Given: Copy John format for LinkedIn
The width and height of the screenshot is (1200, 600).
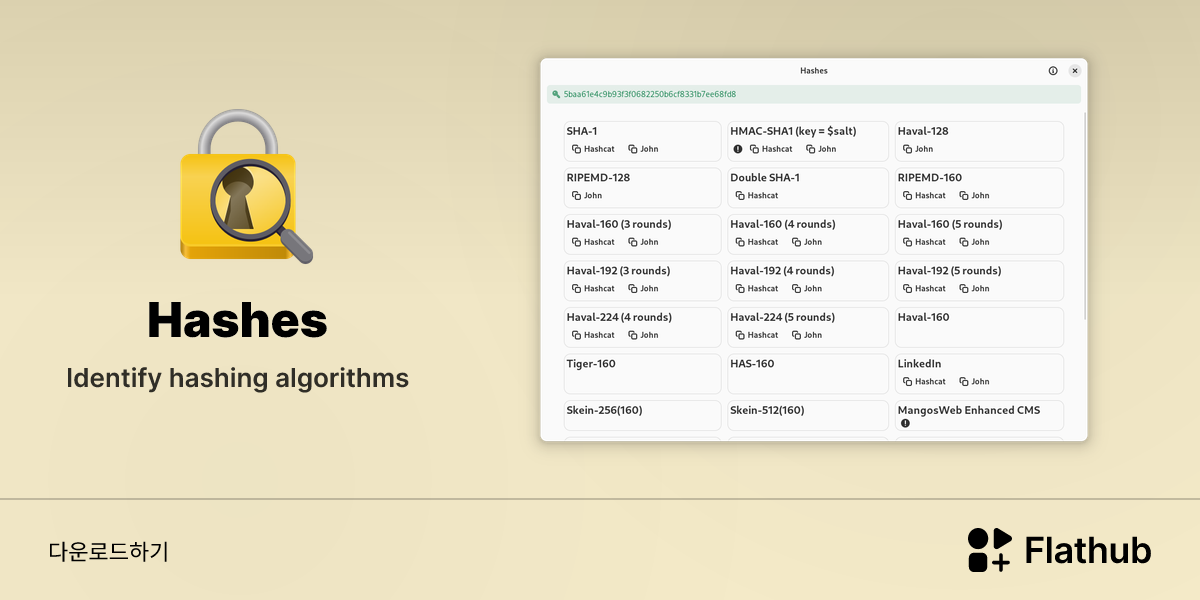Looking at the screenshot, I should 974,382.
